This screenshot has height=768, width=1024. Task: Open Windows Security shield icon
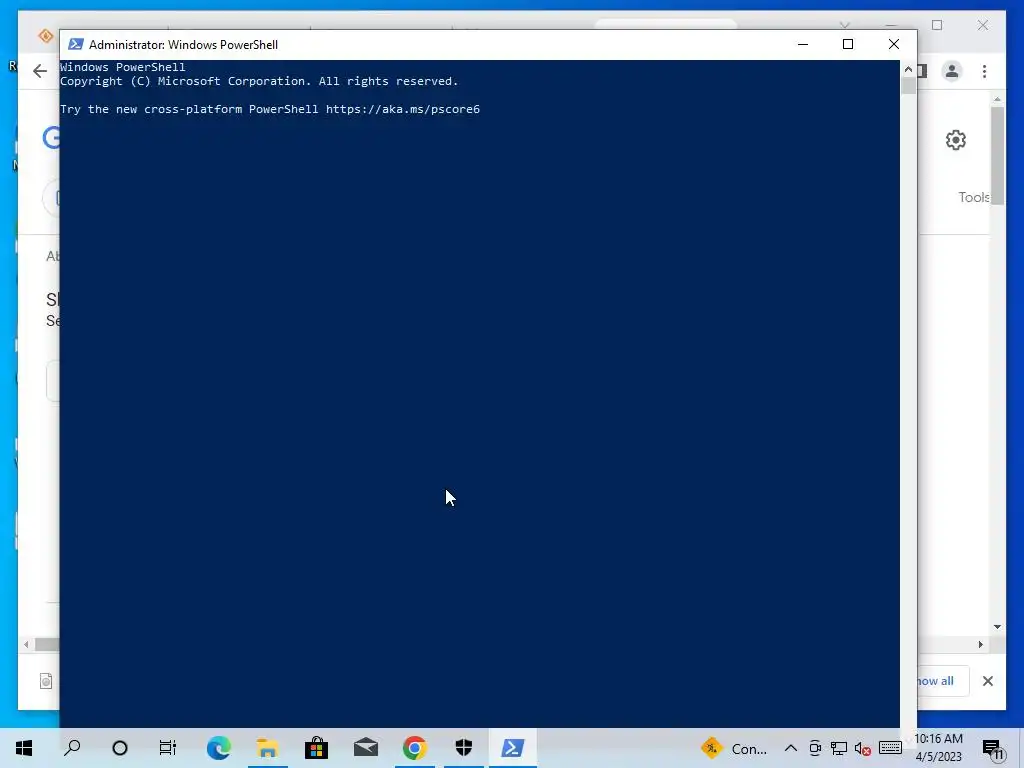[464, 748]
